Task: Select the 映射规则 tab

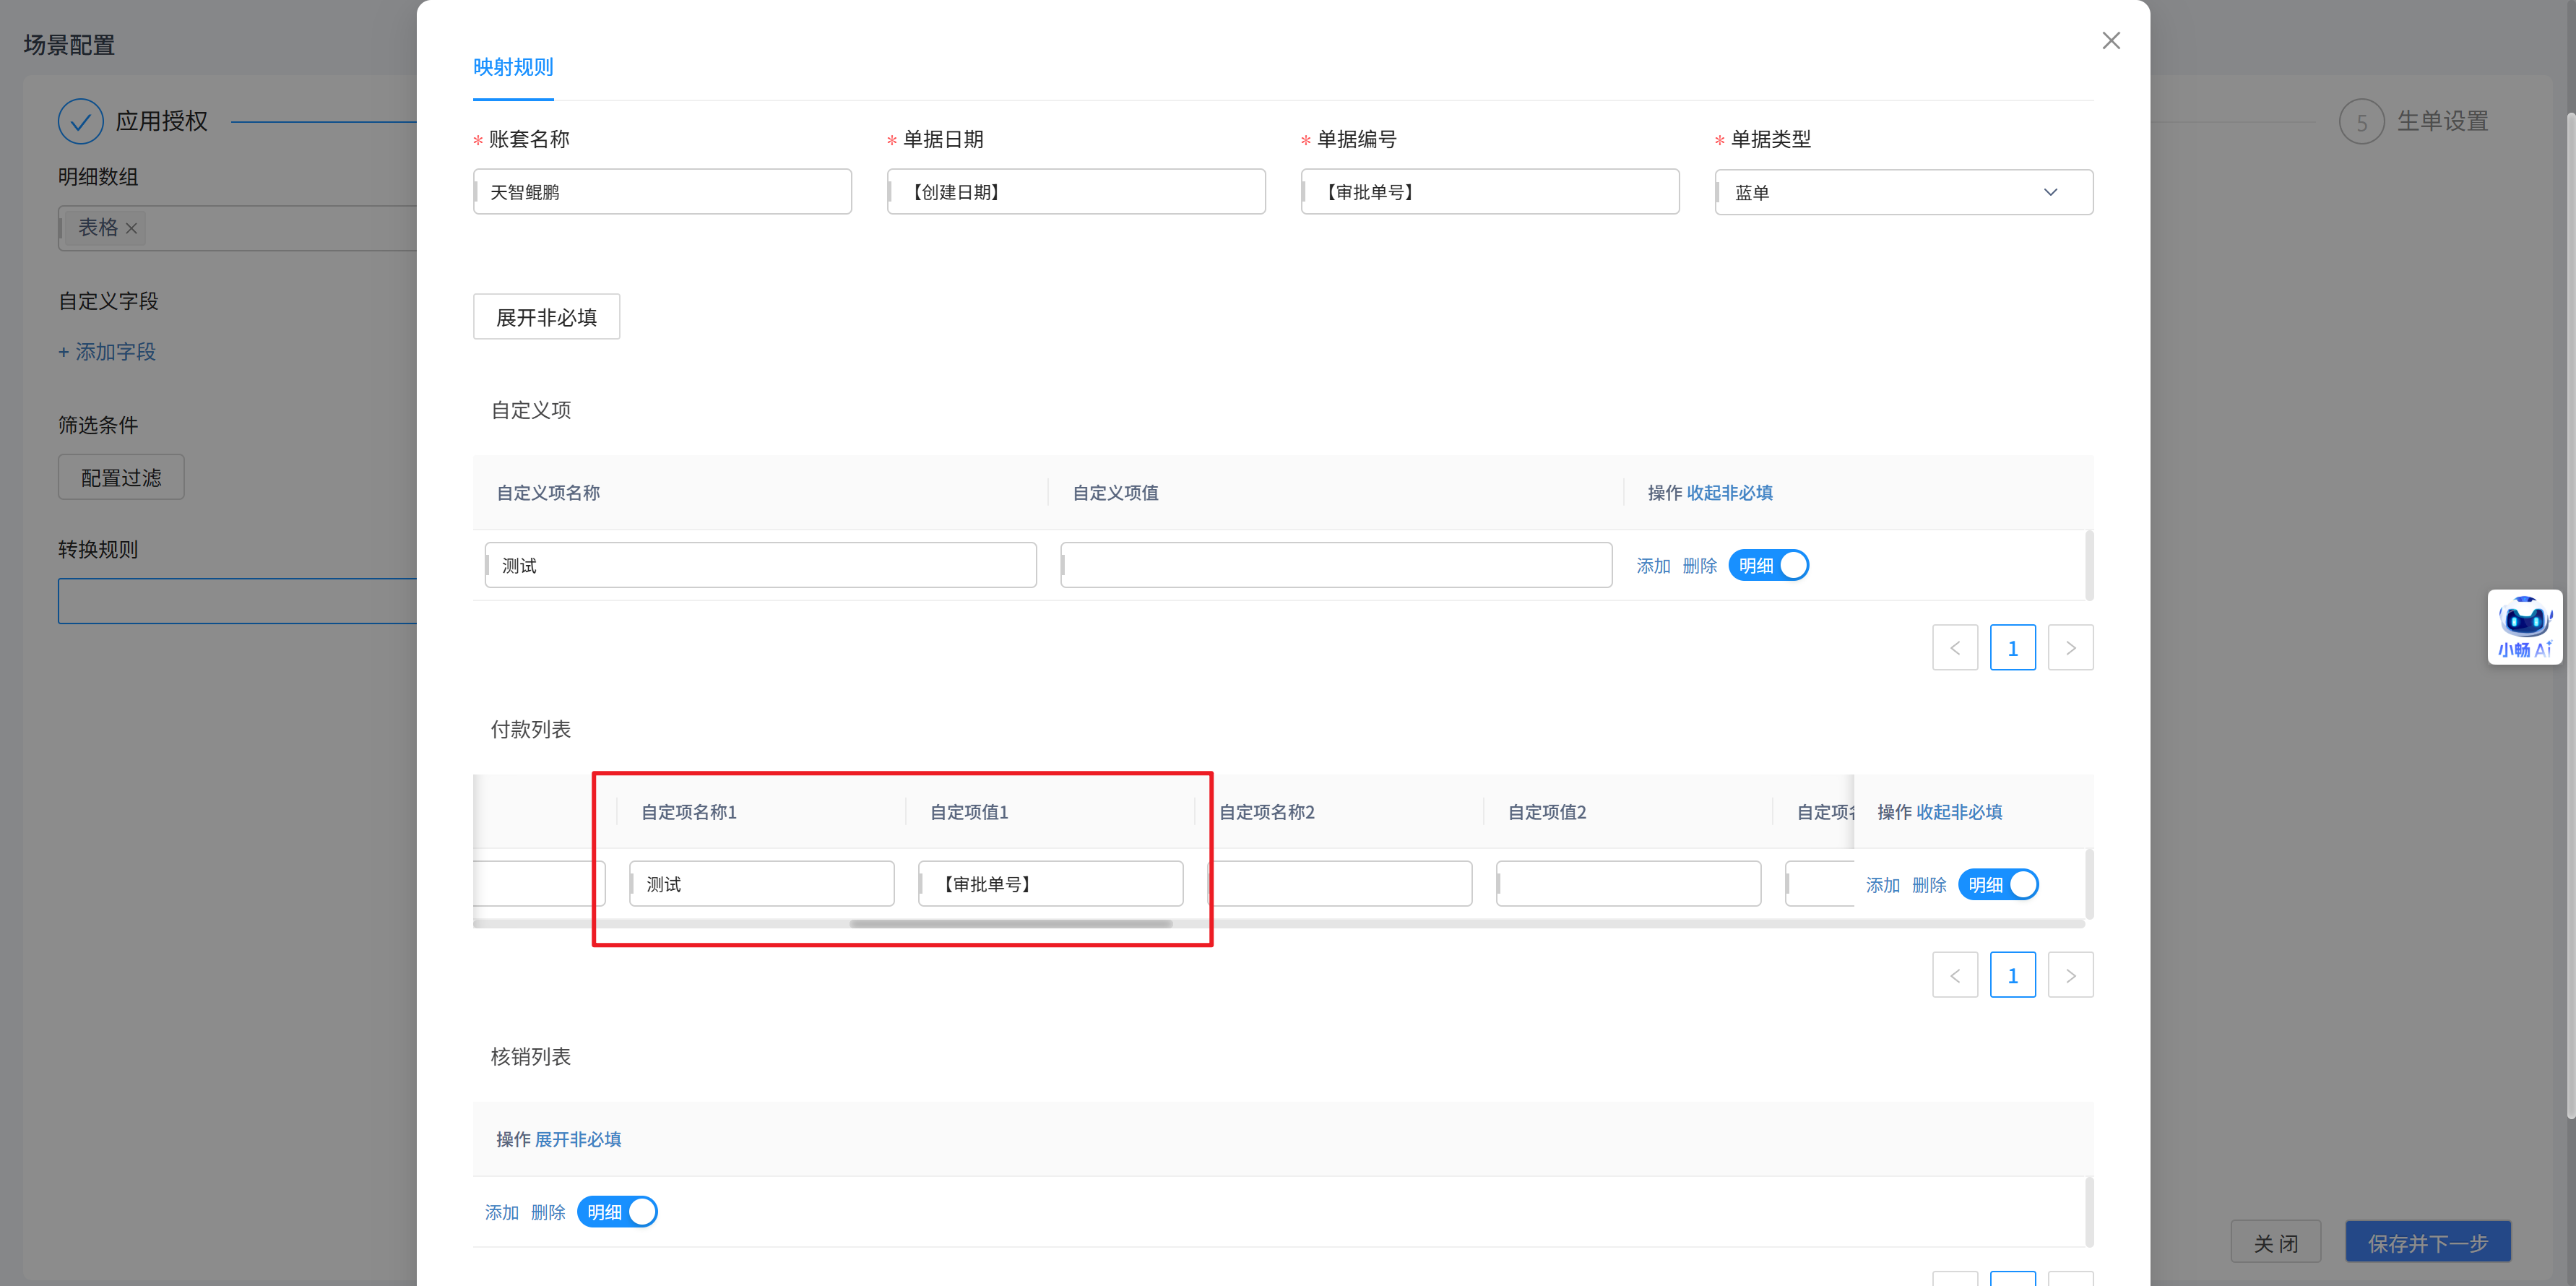Action: [x=513, y=67]
